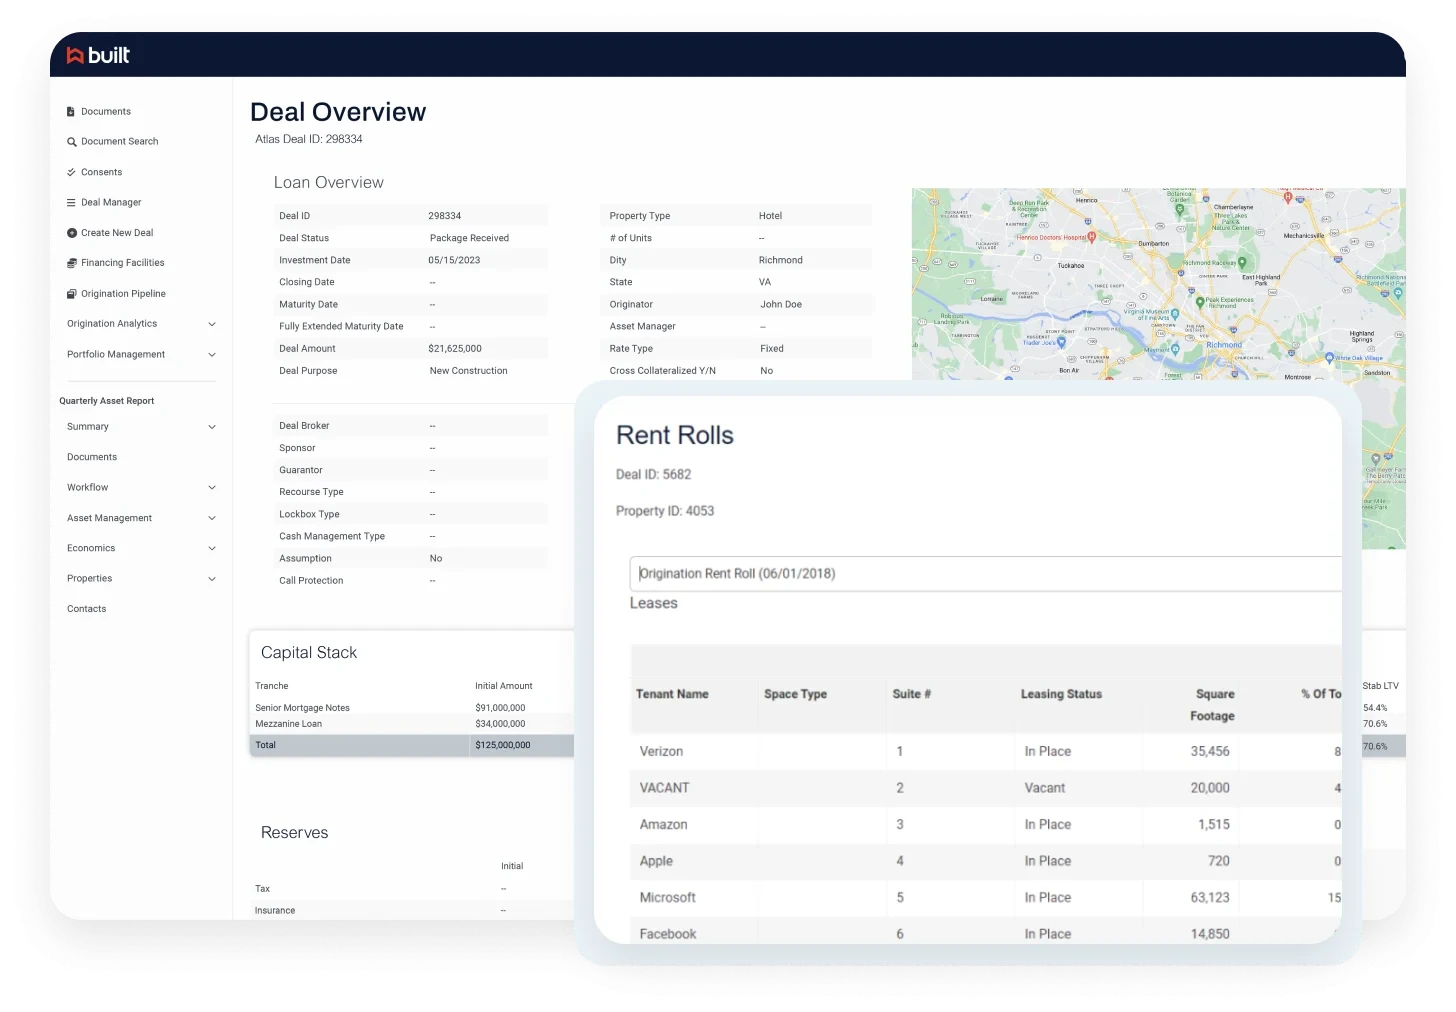The width and height of the screenshot is (1456, 1012).
Task: Open Contacts in the sidebar
Action: [x=87, y=609]
